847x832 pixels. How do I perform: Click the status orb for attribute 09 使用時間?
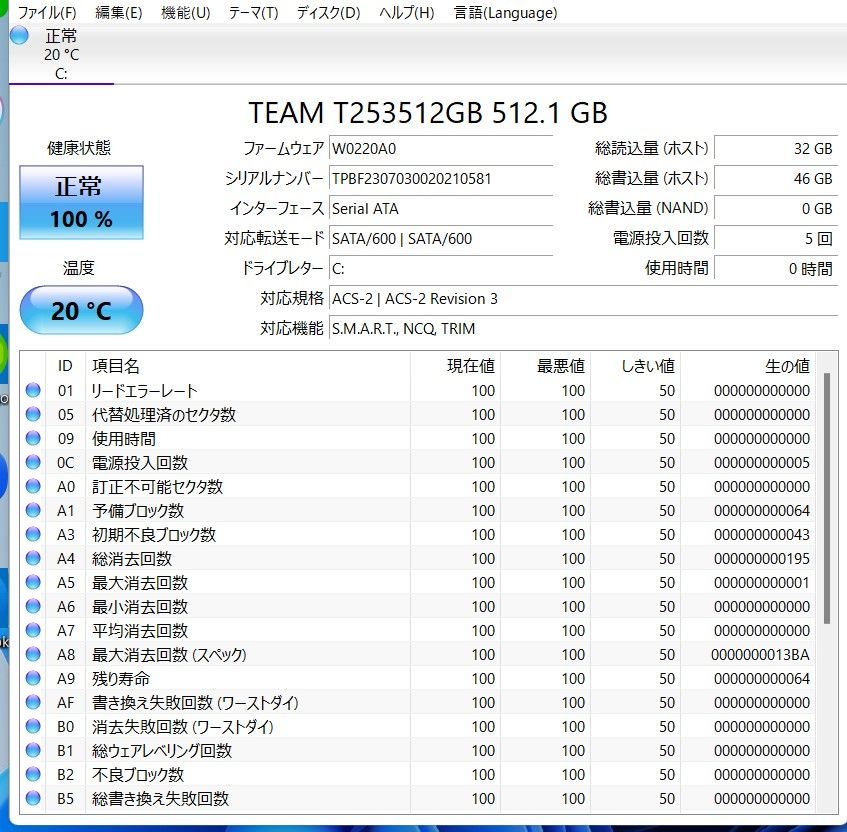[33, 438]
